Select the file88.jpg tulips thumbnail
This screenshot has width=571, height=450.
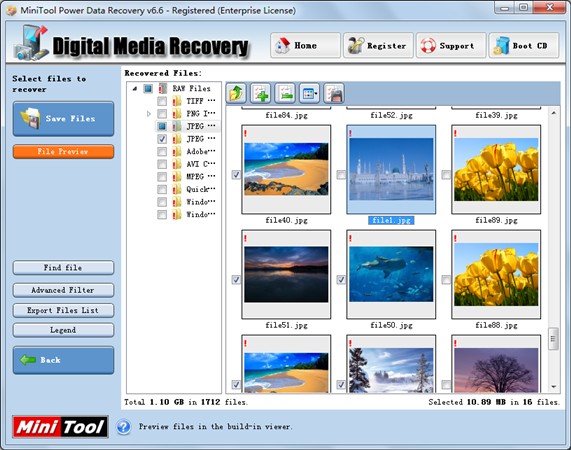tap(496, 274)
